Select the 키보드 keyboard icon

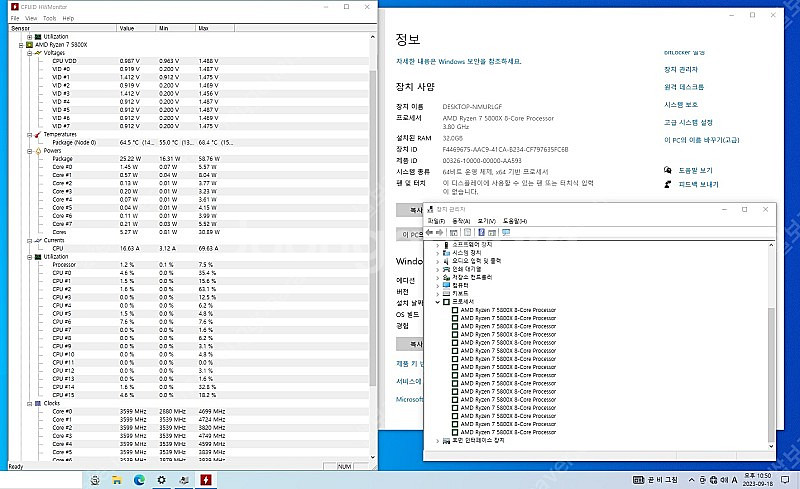446,294
